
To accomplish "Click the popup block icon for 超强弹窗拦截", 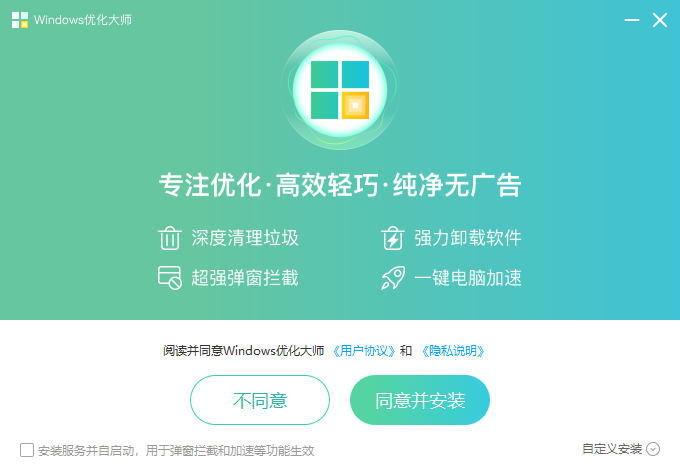I will pos(170,278).
